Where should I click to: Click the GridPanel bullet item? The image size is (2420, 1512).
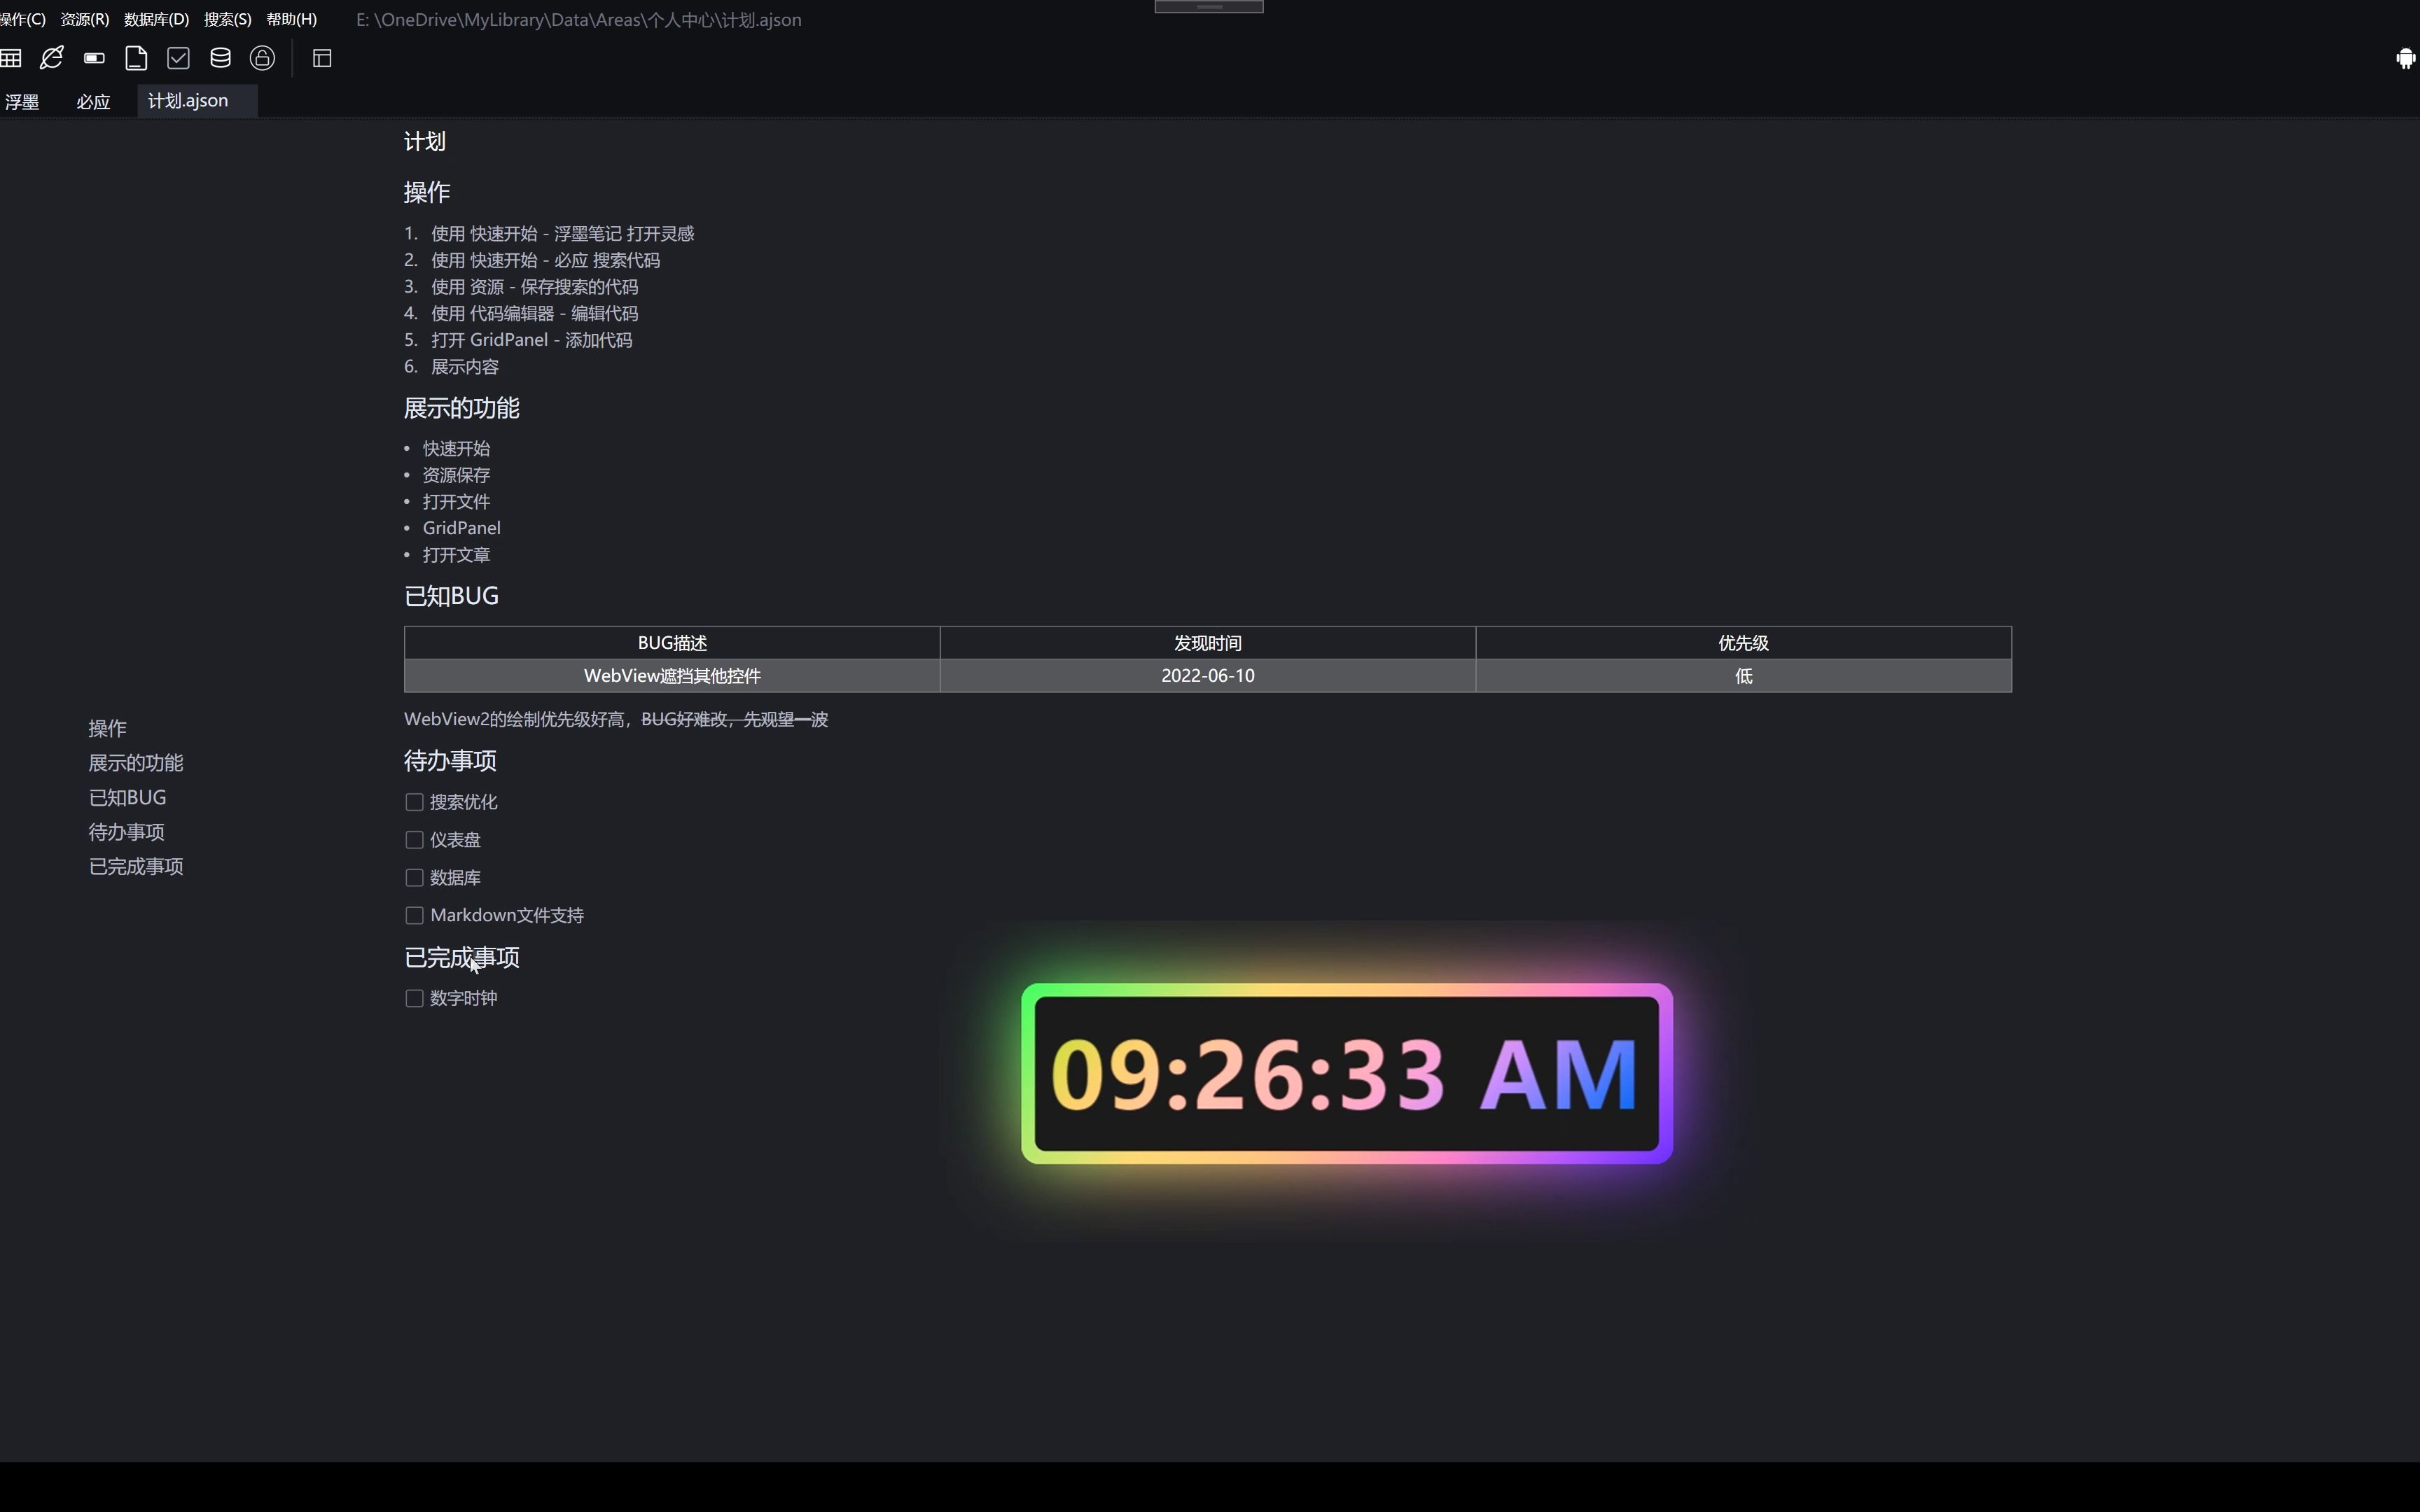click(461, 528)
